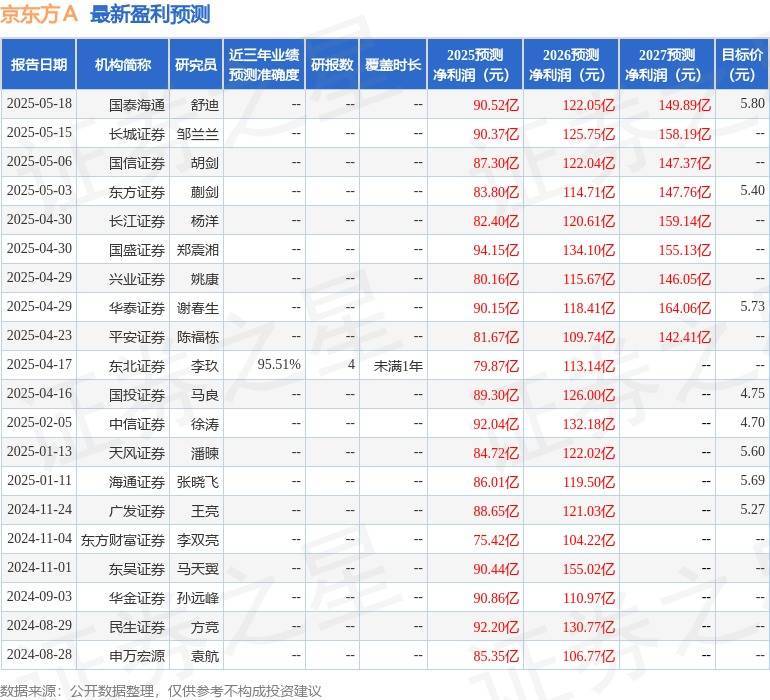Select the 机构简称 column header
The height and width of the screenshot is (700, 770).
123,64
